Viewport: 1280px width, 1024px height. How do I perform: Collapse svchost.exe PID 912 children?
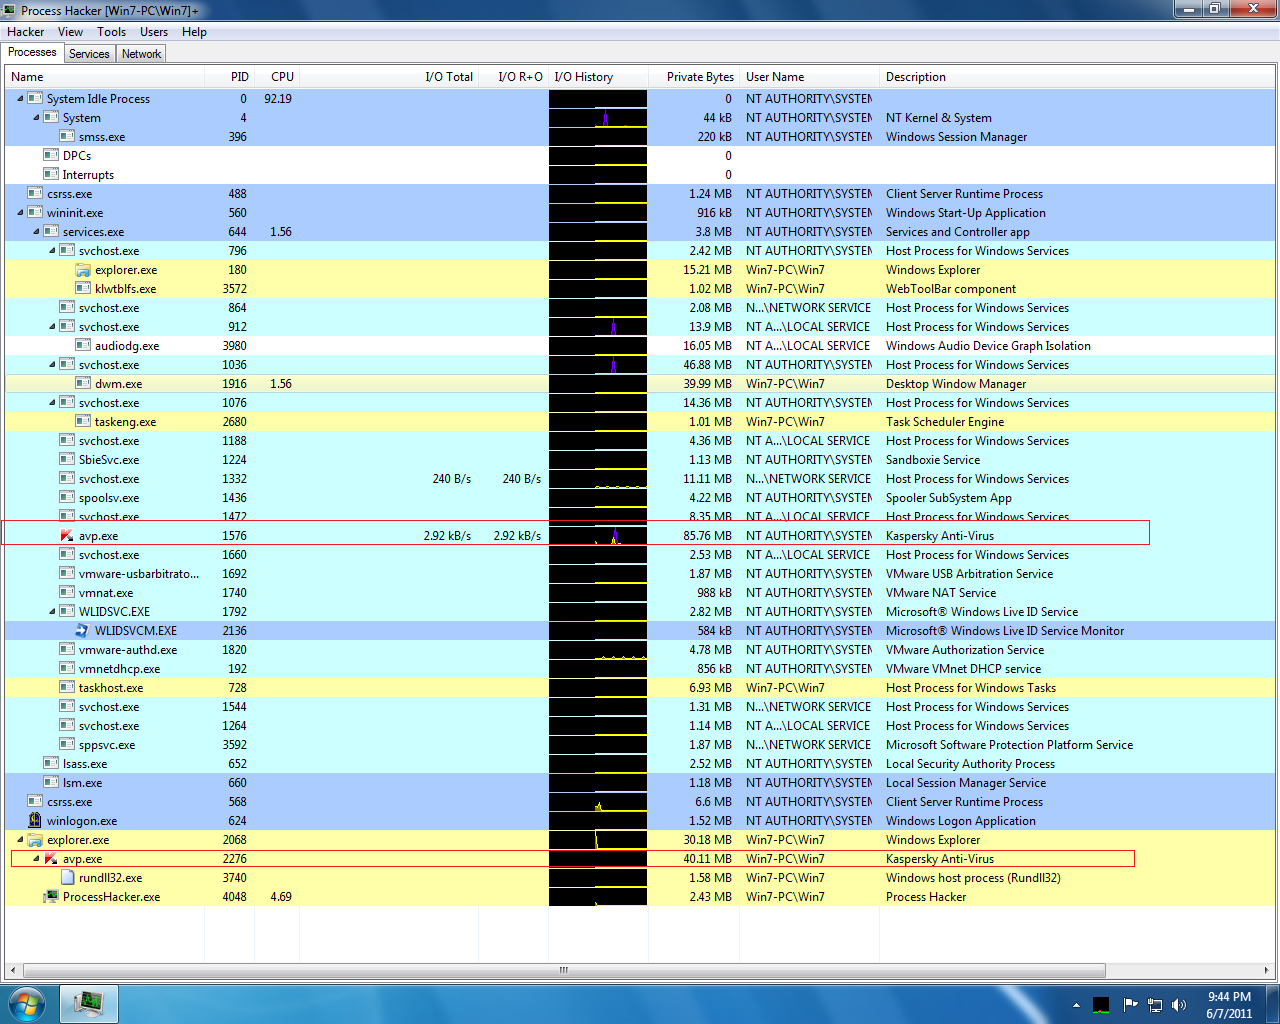(x=52, y=327)
